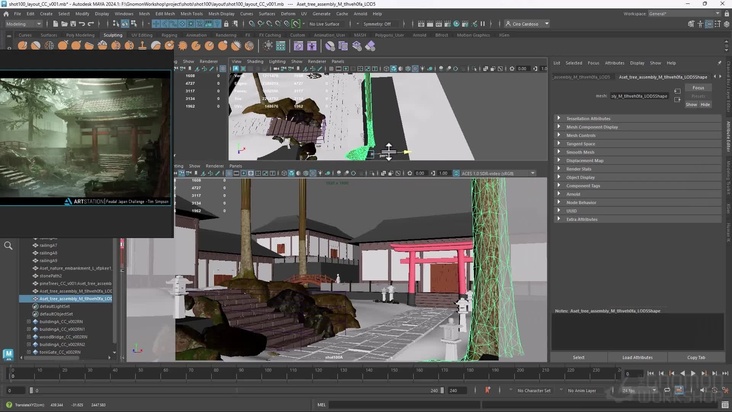Click the undo arrow icon
This screenshot has height=412, width=732.
coord(82,24)
